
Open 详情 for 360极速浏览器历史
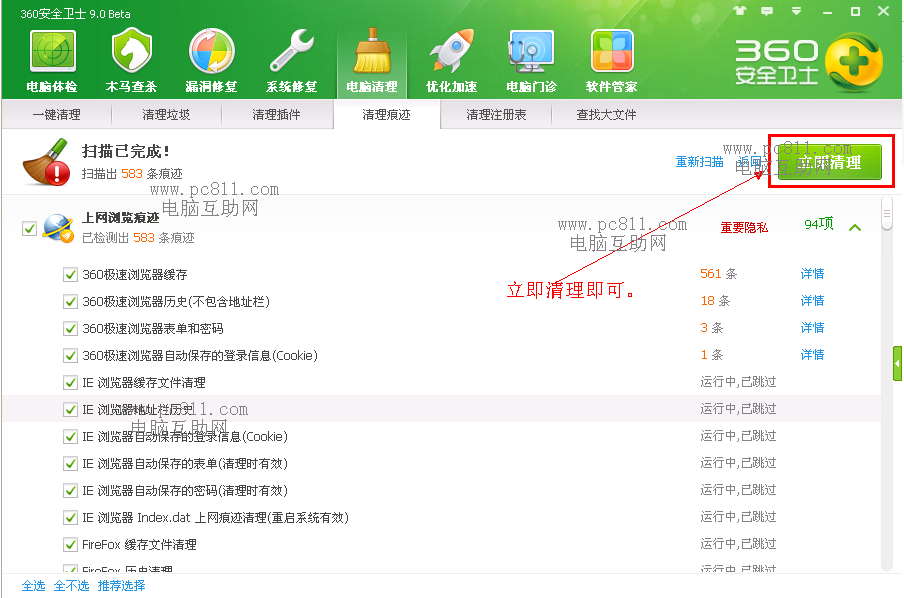(x=812, y=300)
